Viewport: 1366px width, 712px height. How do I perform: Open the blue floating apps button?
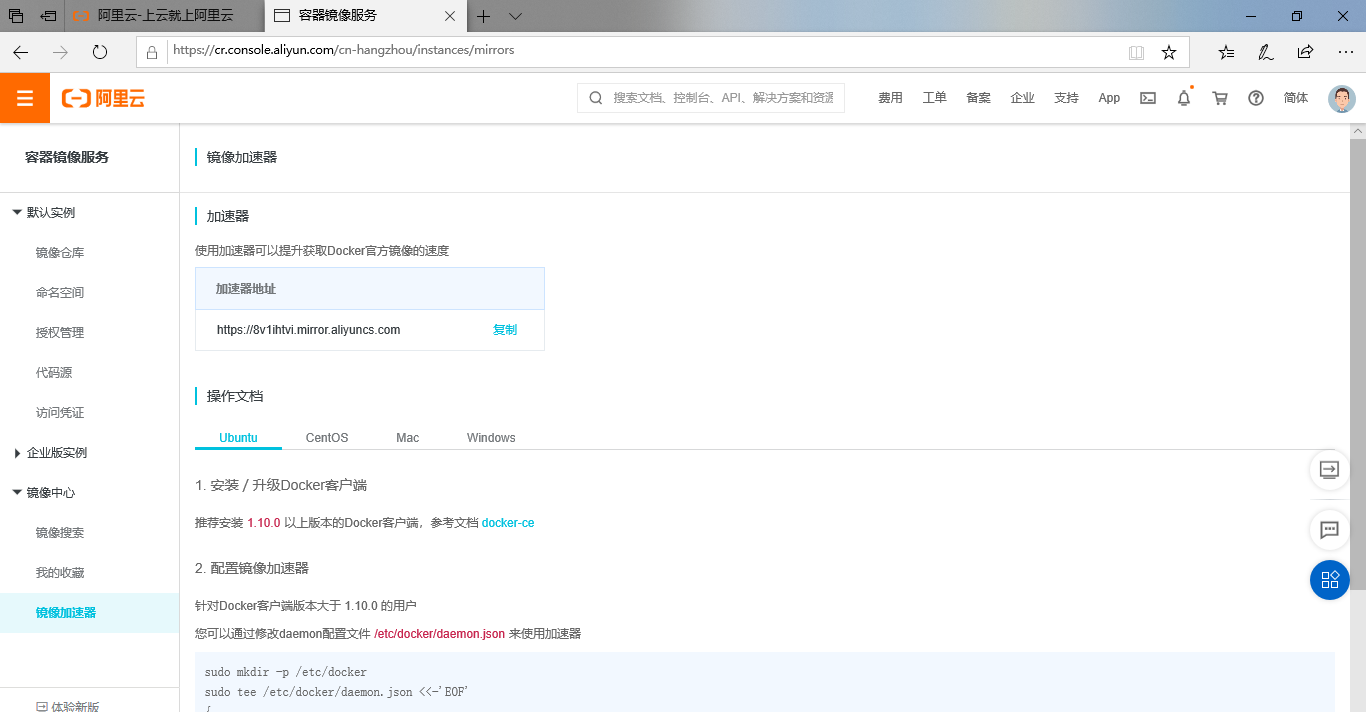1330,580
